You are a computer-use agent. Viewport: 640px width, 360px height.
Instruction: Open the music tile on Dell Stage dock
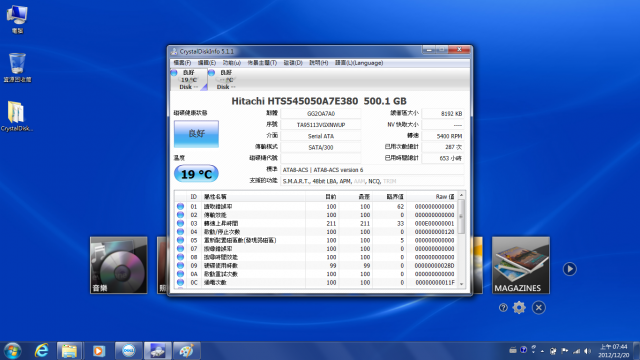pyautogui.click(x=118, y=265)
